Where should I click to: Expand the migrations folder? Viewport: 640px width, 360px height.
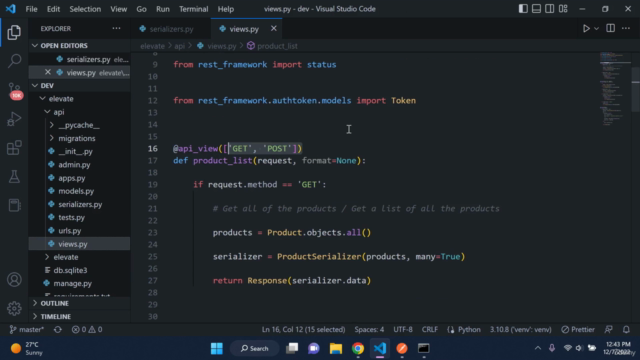point(80,138)
